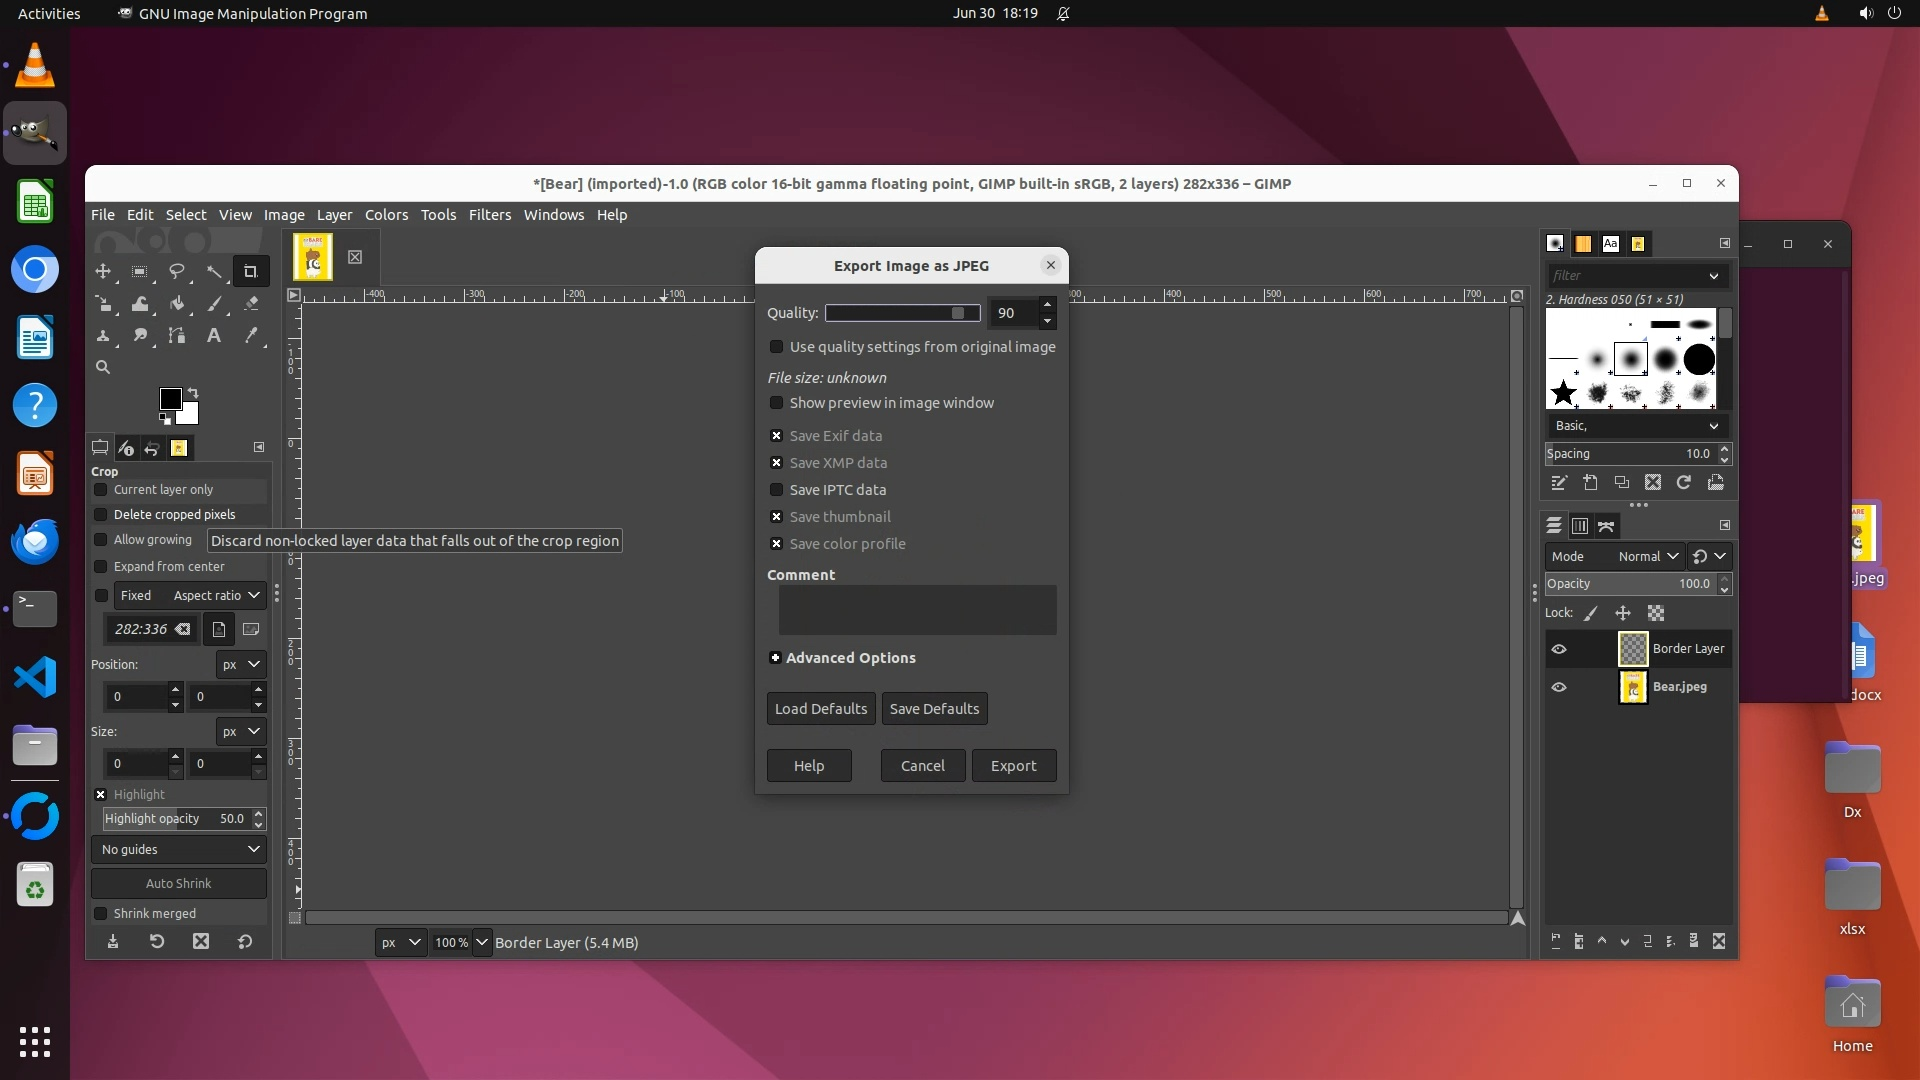The height and width of the screenshot is (1080, 1920).
Task: Click the Load Defaults button
Action: pos(820,709)
